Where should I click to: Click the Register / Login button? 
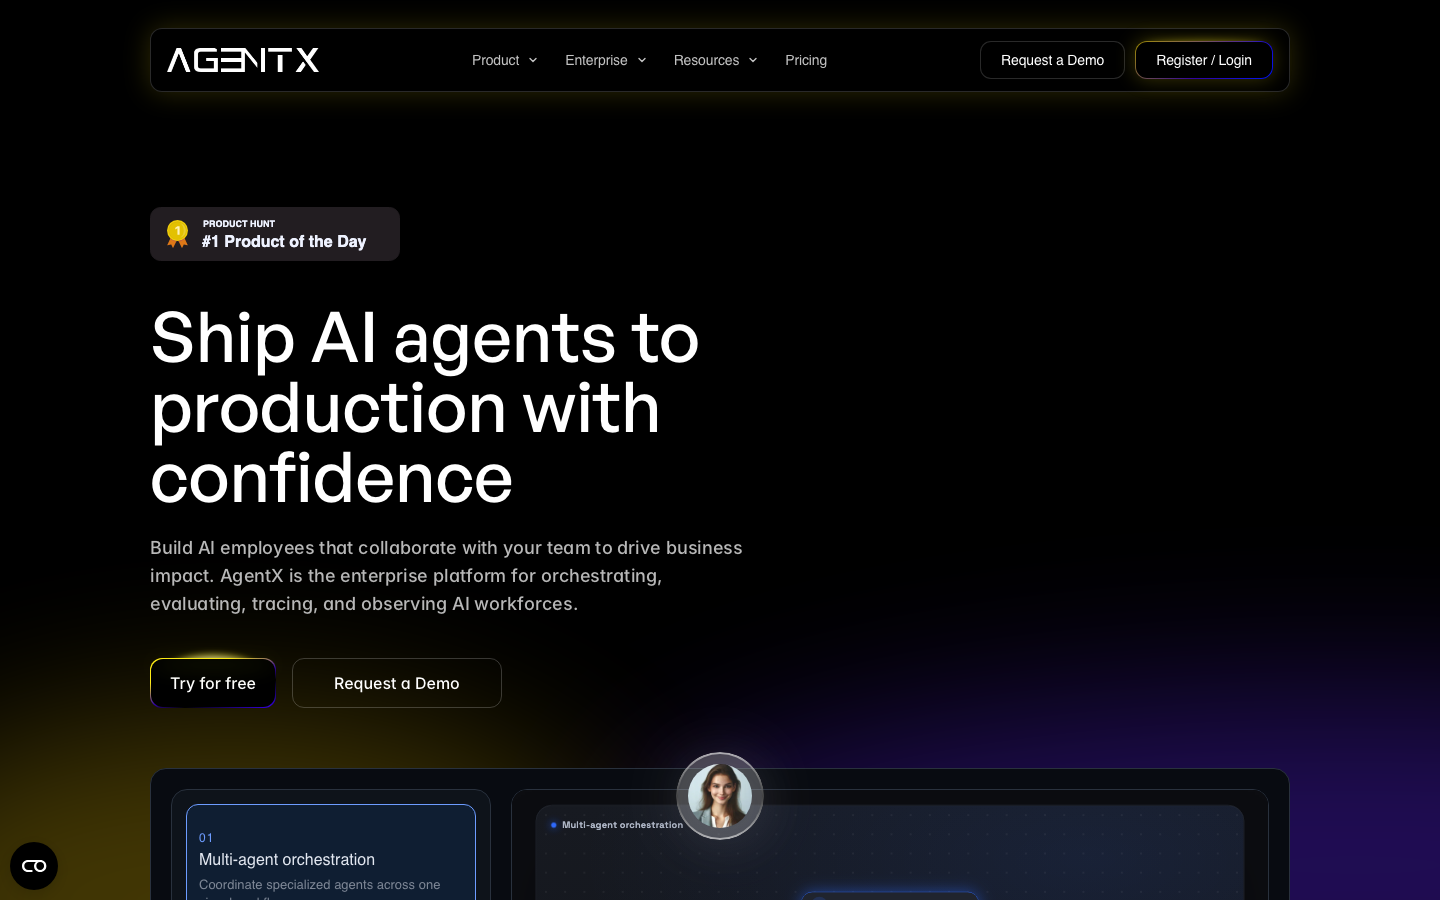tap(1204, 60)
